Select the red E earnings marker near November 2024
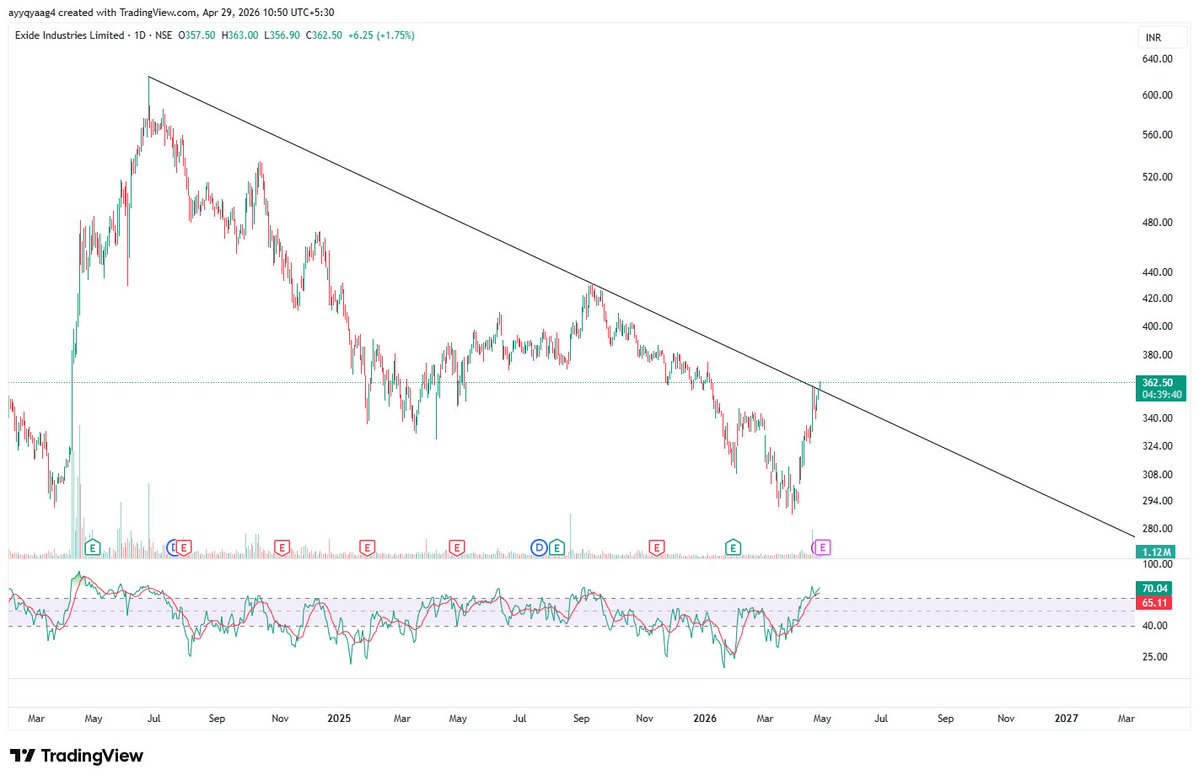This screenshot has height=781, width=1199. tap(281, 547)
